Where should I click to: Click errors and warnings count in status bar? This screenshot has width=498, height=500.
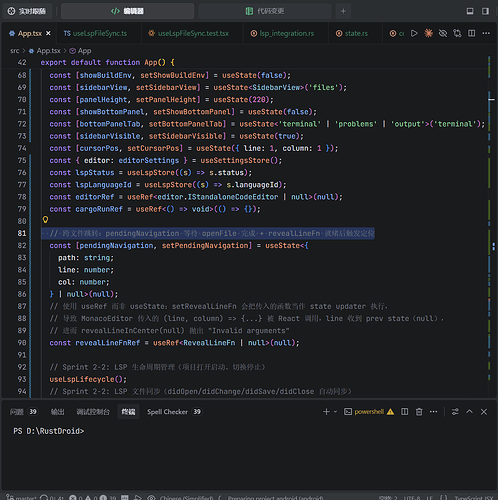tap(93, 498)
